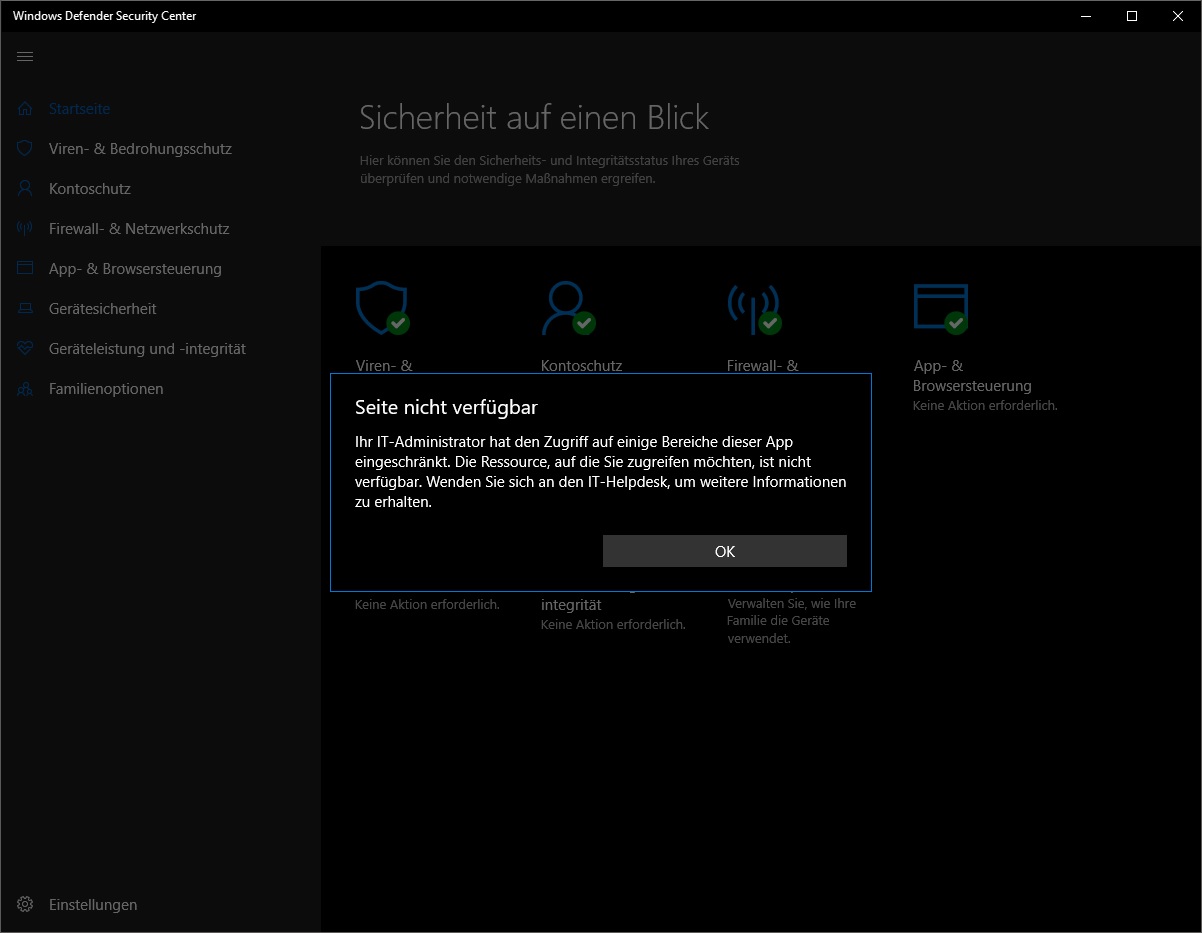Click OK in the Seite nicht verfügbar dialog
The width and height of the screenshot is (1202, 933).
pyautogui.click(x=724, y=551)
